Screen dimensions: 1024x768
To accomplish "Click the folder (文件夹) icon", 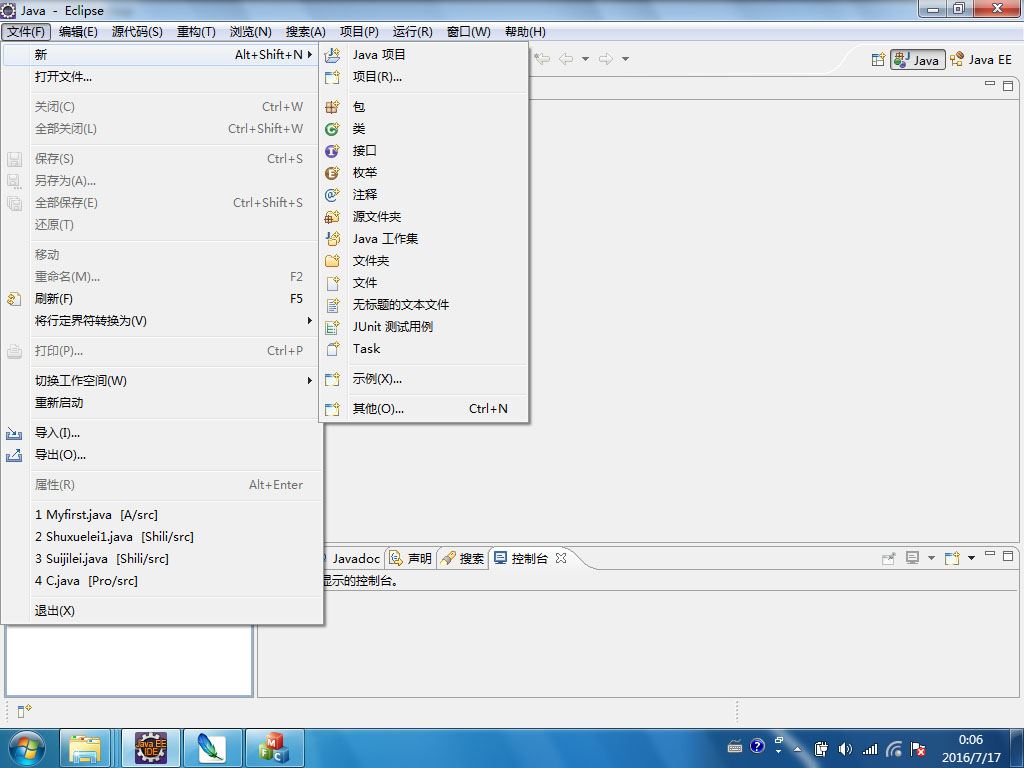I will tap(332, 261).
